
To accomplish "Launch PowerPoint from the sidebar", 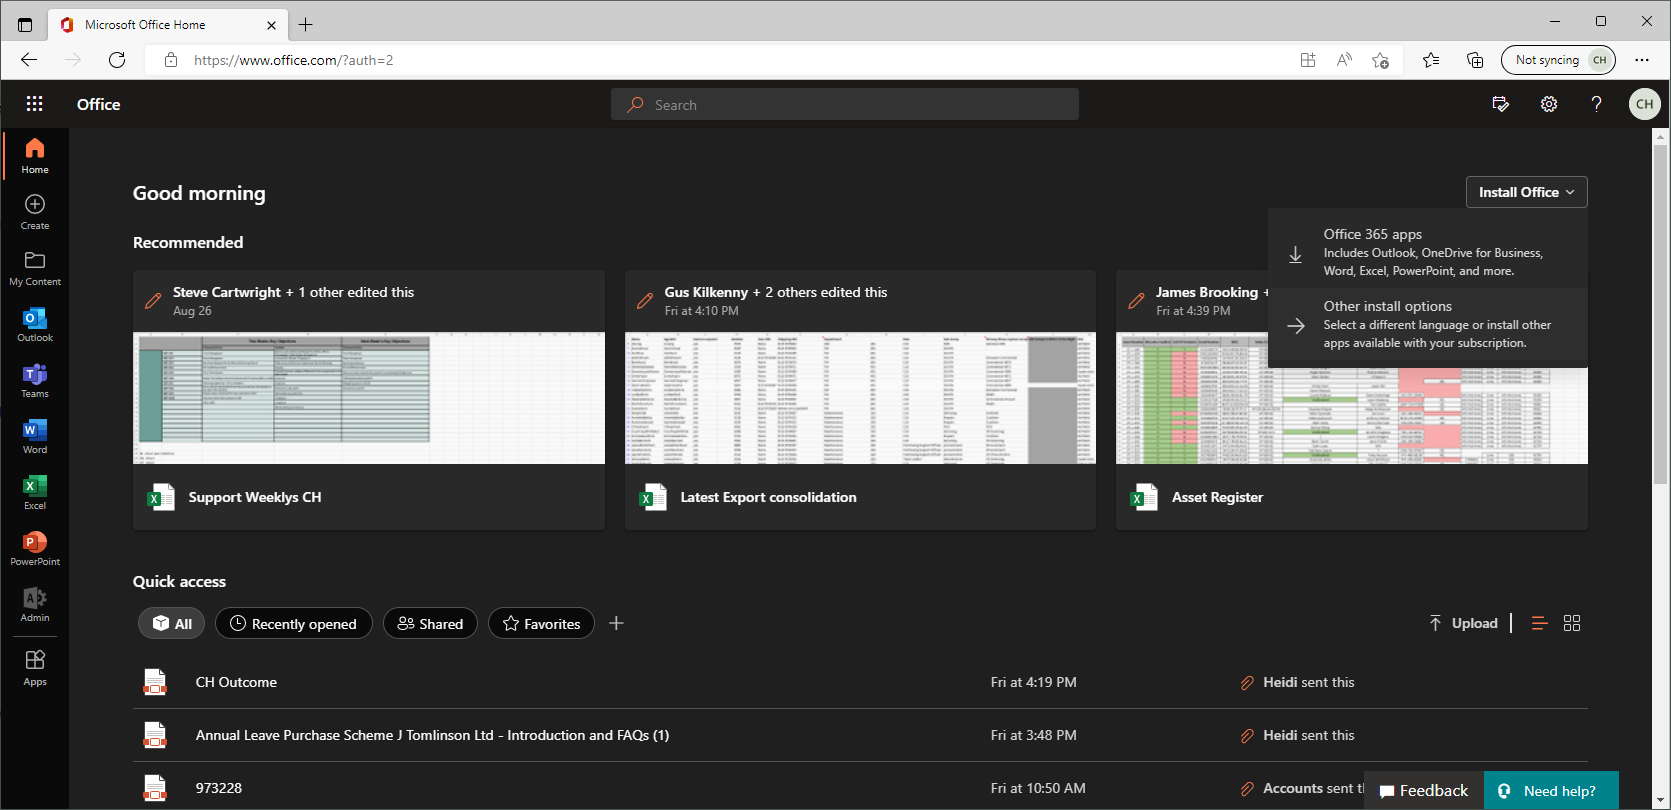I will pos(35,548).
